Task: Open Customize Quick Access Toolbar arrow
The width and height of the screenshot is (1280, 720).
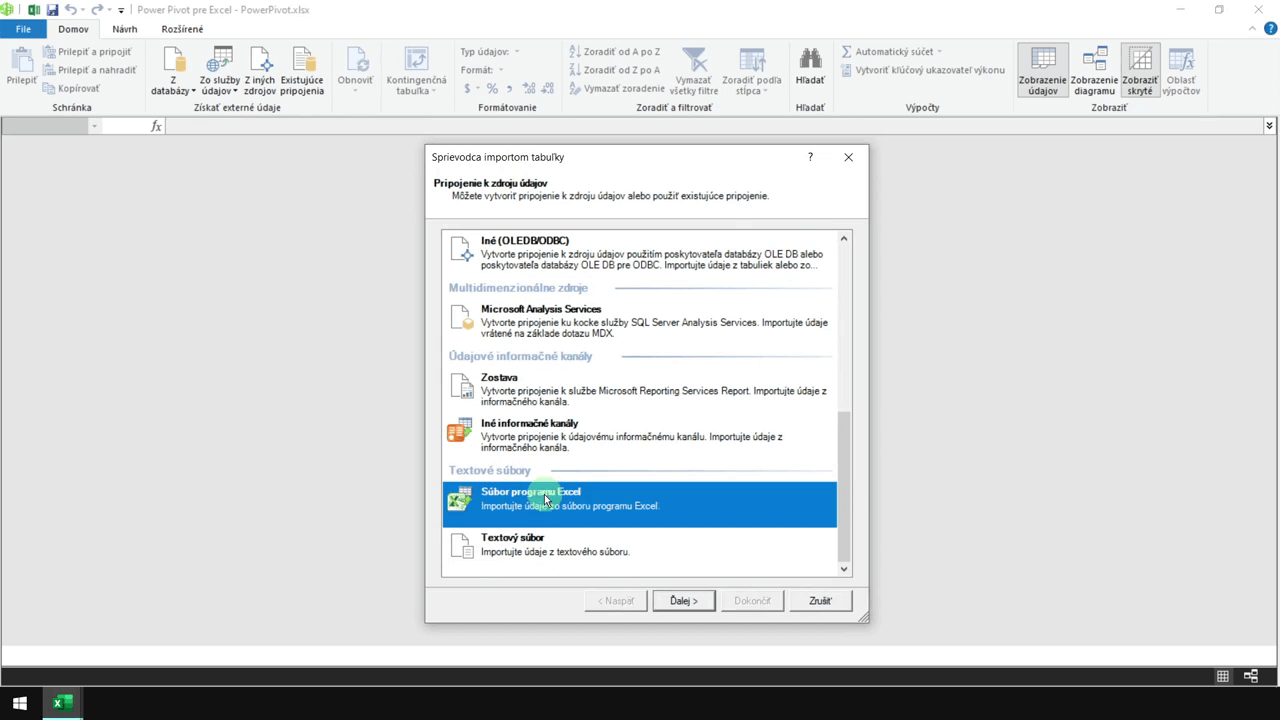Action: pos(121,10)
